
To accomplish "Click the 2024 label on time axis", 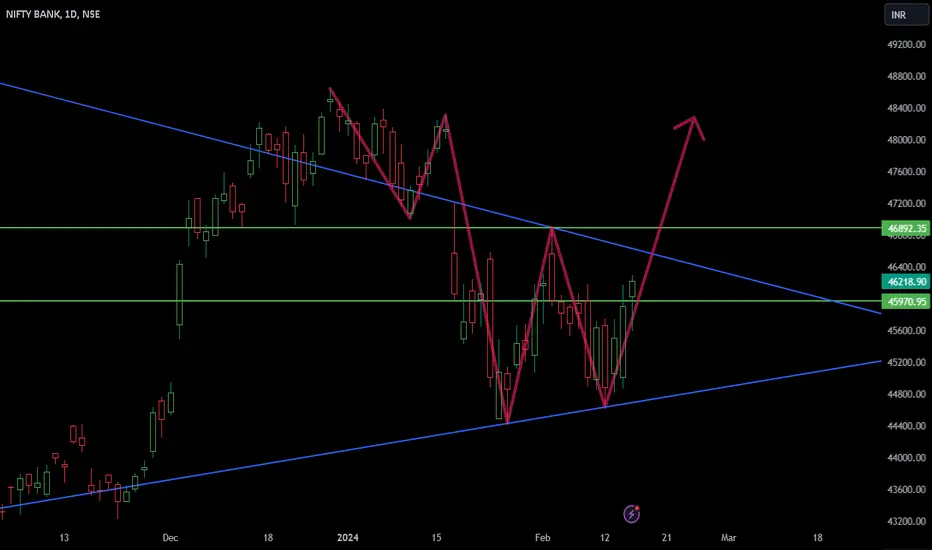I will [x=348, y=538].
